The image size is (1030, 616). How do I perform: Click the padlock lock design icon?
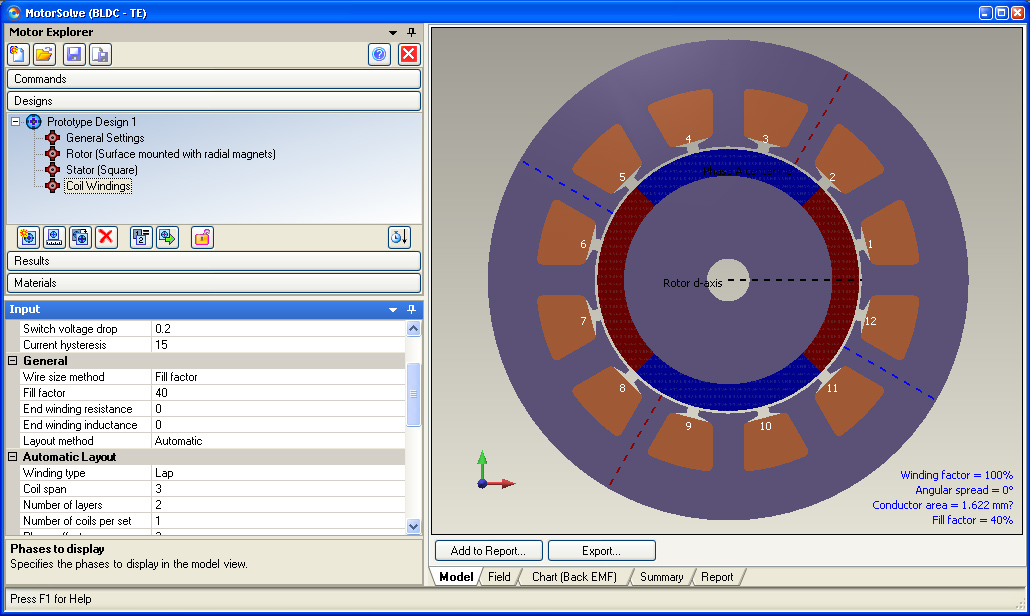click(x=202, y=237)
